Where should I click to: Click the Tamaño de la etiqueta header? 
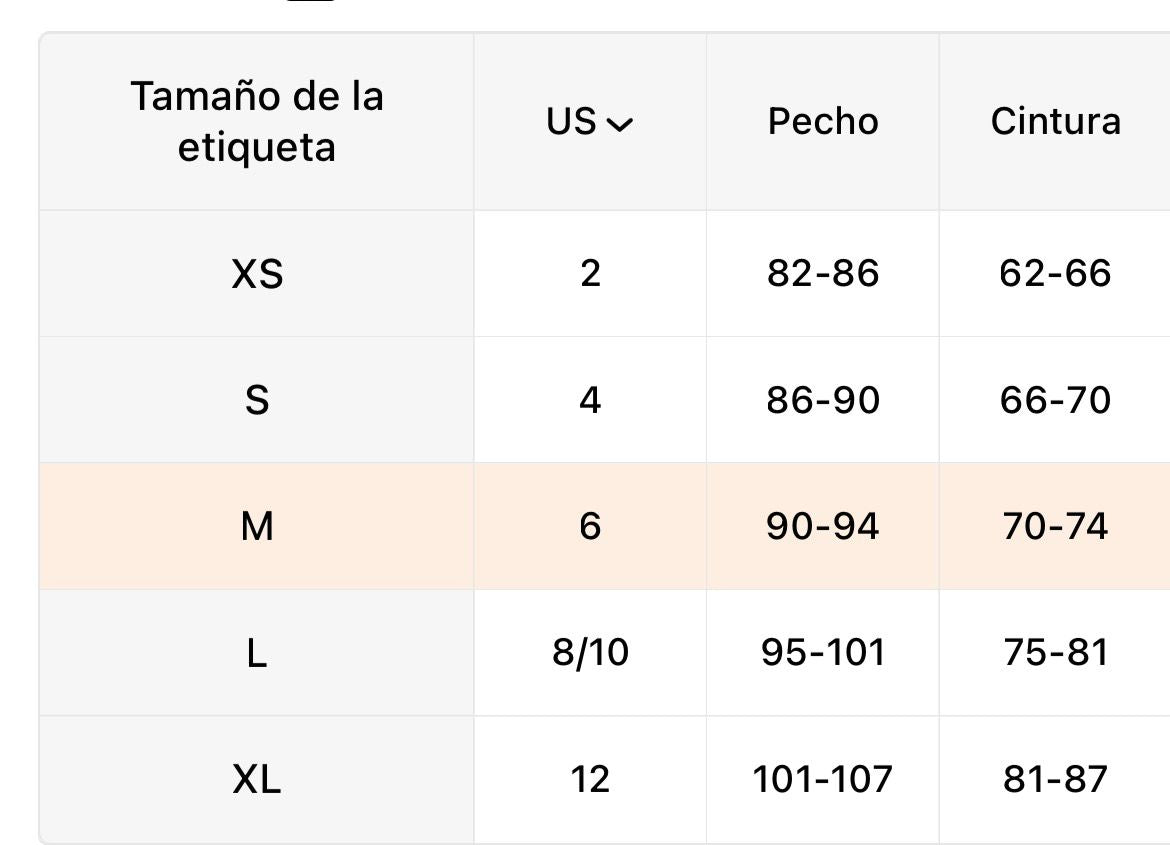click(x=257, y=122)
